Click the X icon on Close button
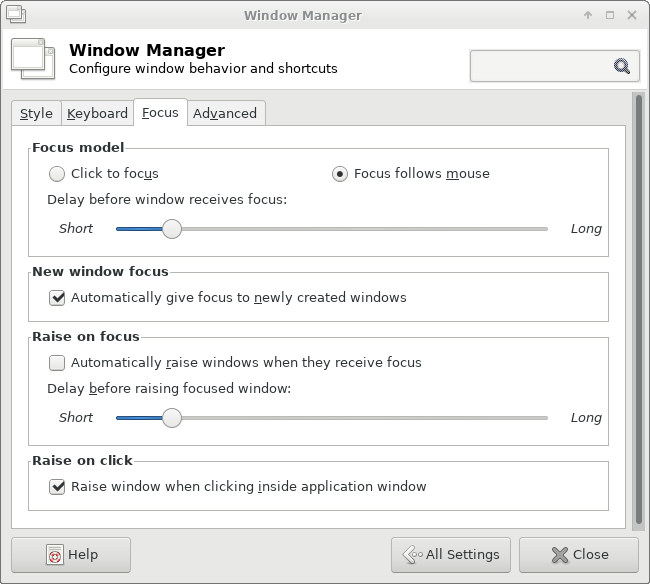 pyautogui.click(x=560, y=555)
